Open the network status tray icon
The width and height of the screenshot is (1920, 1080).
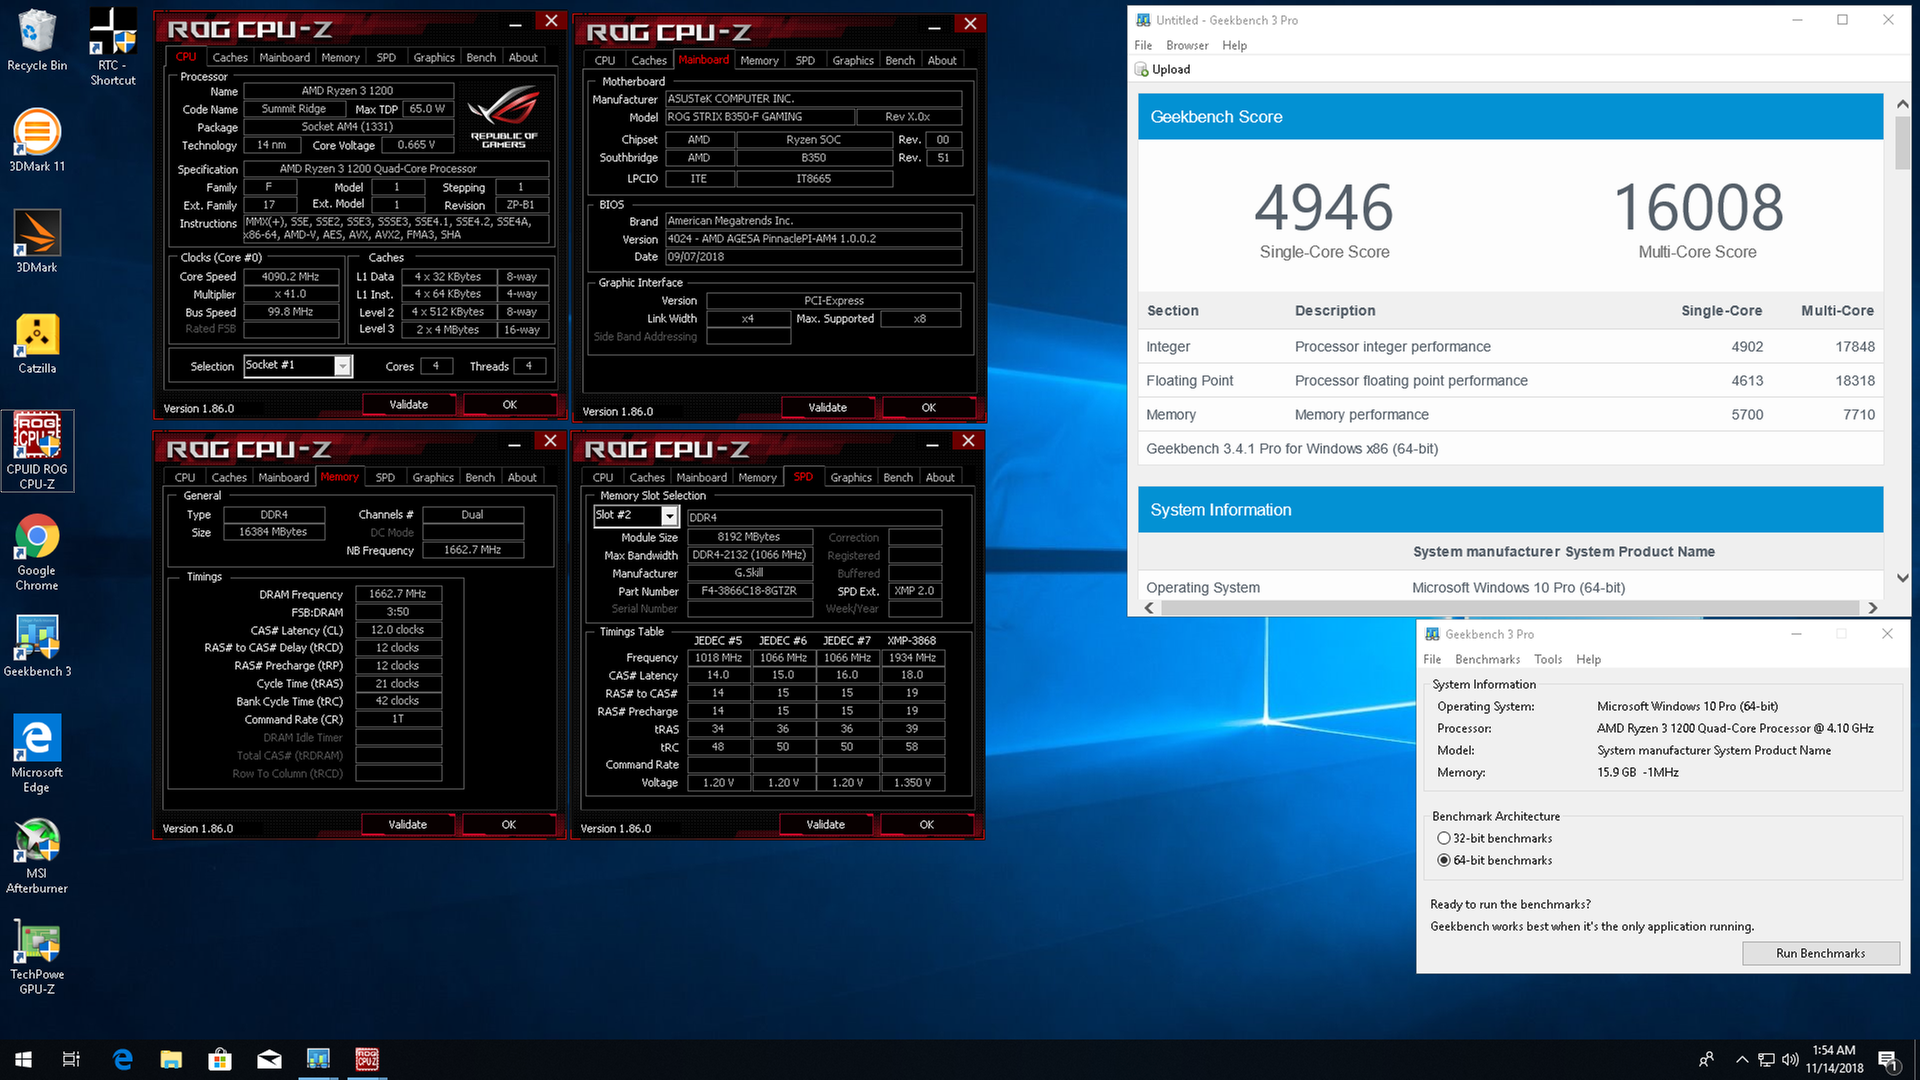[x=1766, y=1059]
